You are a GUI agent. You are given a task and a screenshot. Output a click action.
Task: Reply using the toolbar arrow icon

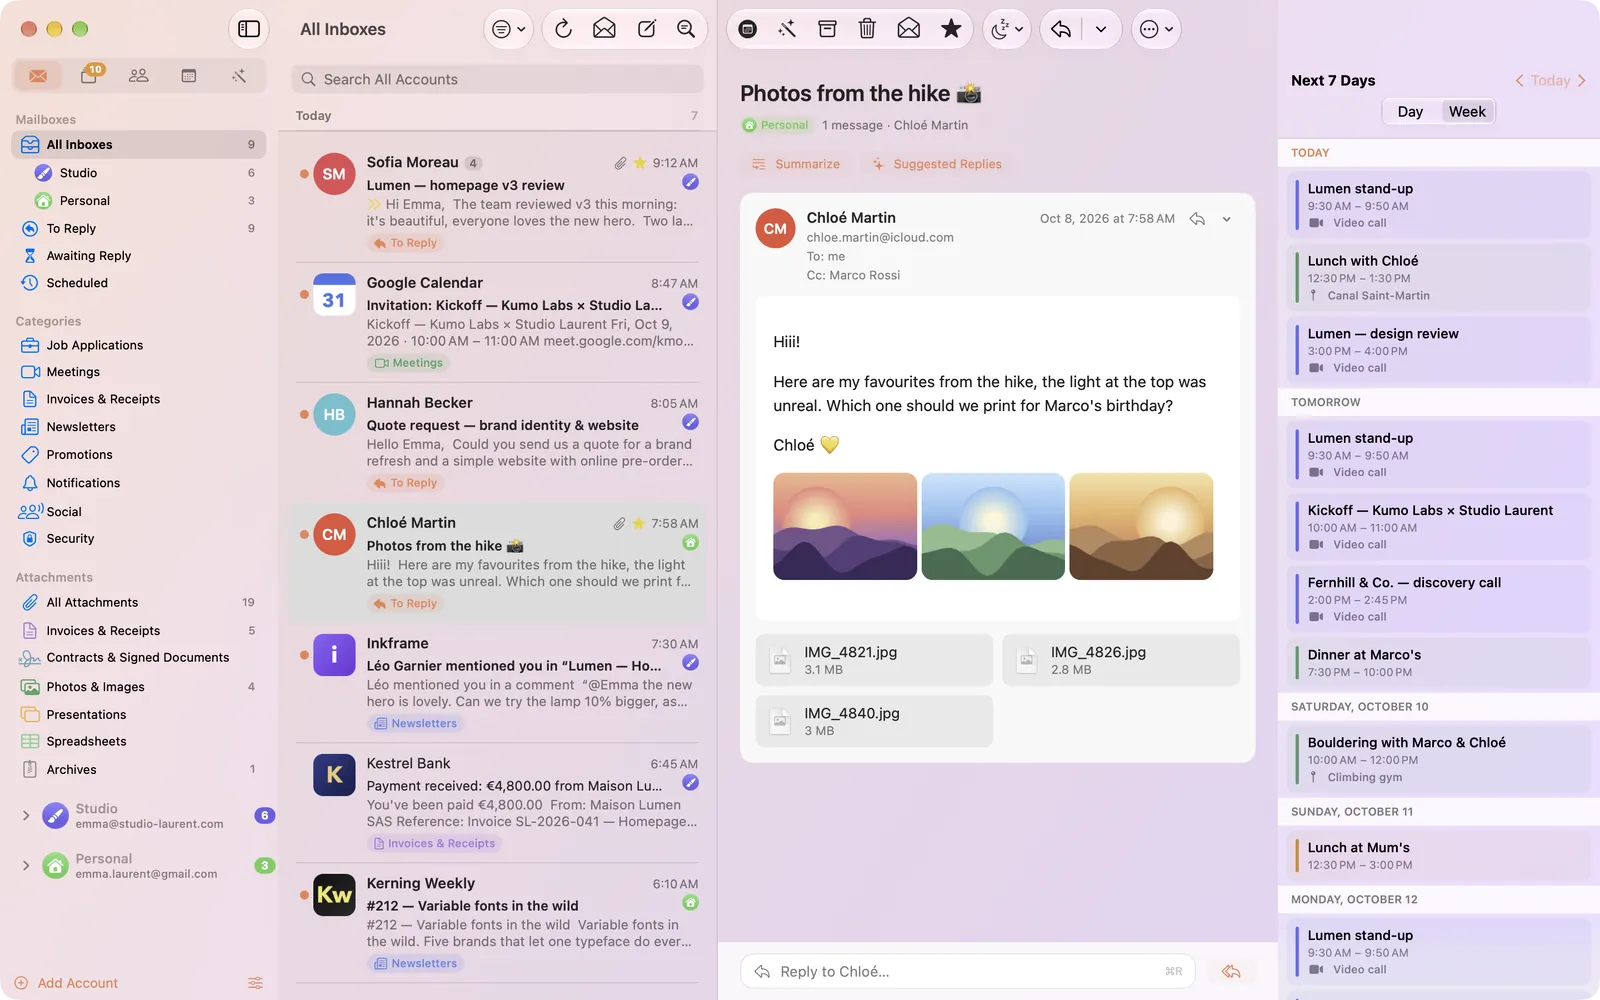pyautogui.click(x=1061, y=29)
